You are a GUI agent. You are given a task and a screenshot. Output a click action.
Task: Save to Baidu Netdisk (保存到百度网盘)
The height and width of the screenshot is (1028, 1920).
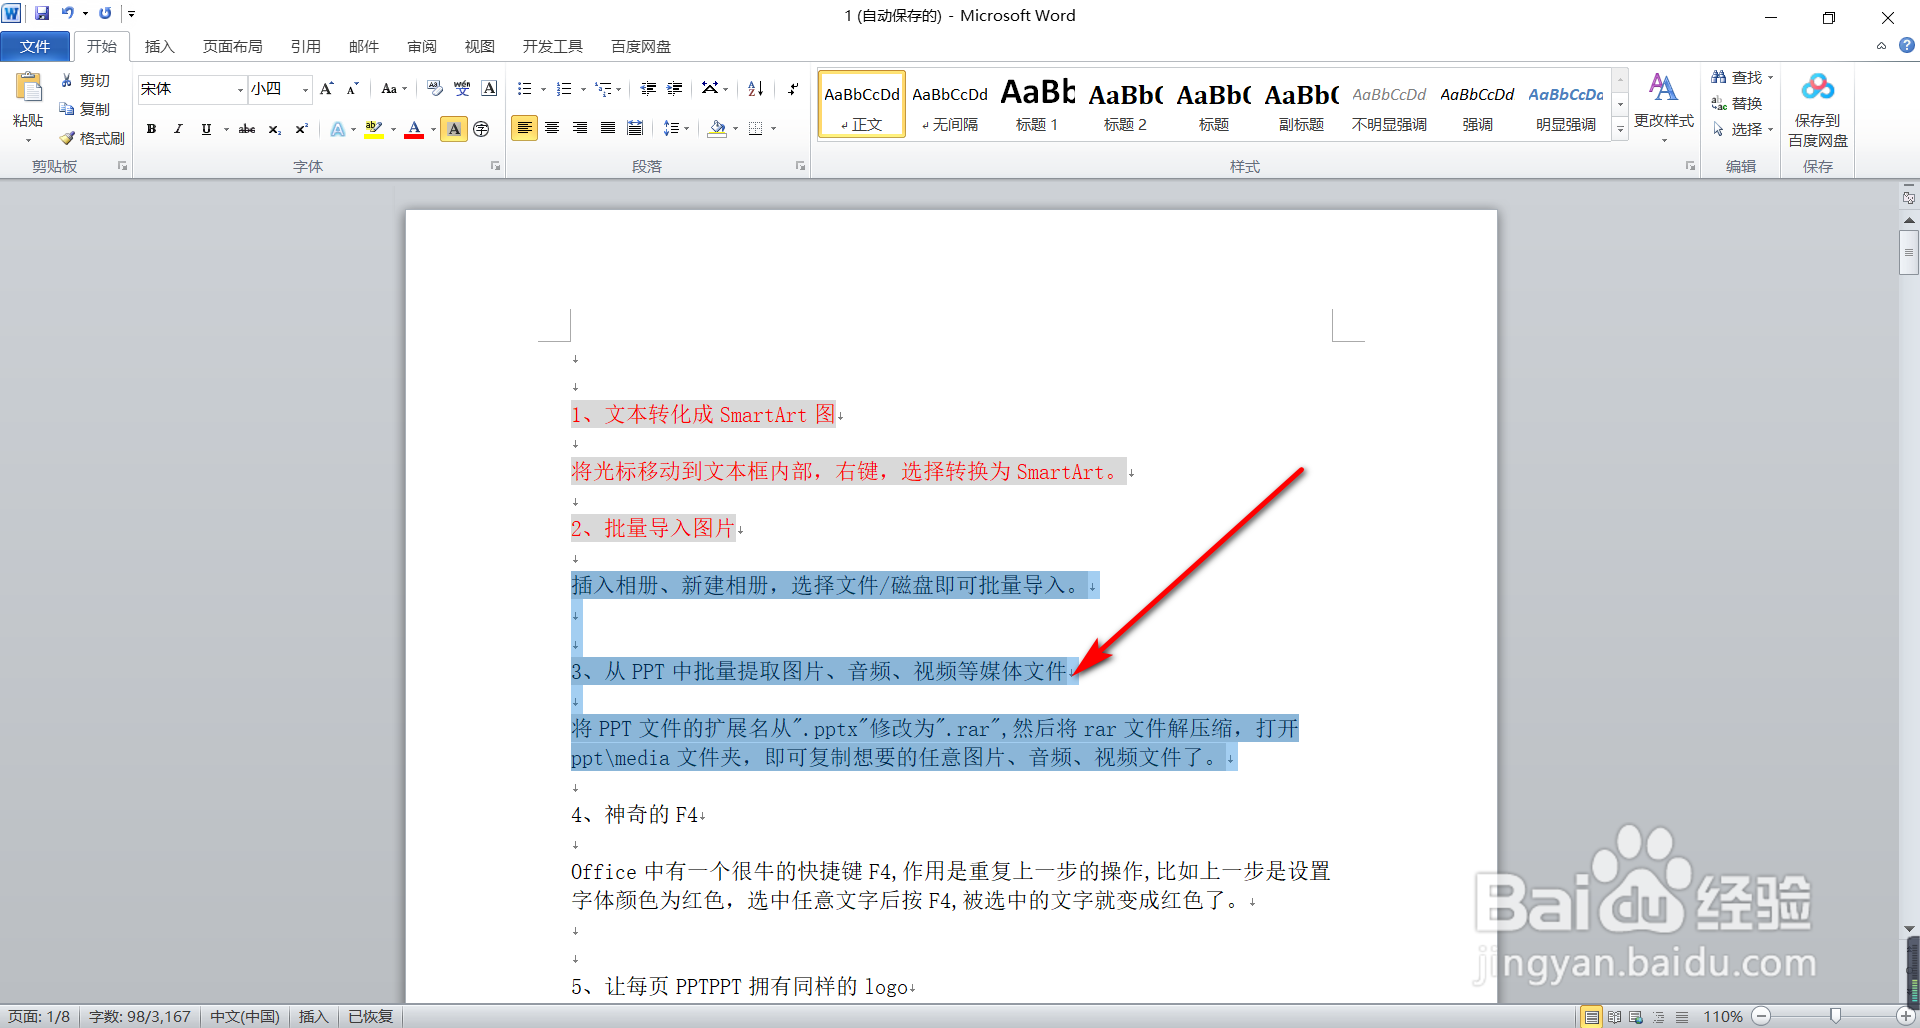pos(1818,110)
